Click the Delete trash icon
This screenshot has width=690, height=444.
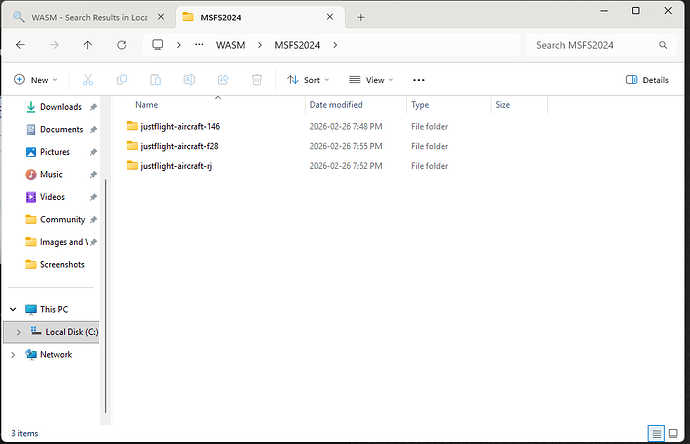[257, 80]
